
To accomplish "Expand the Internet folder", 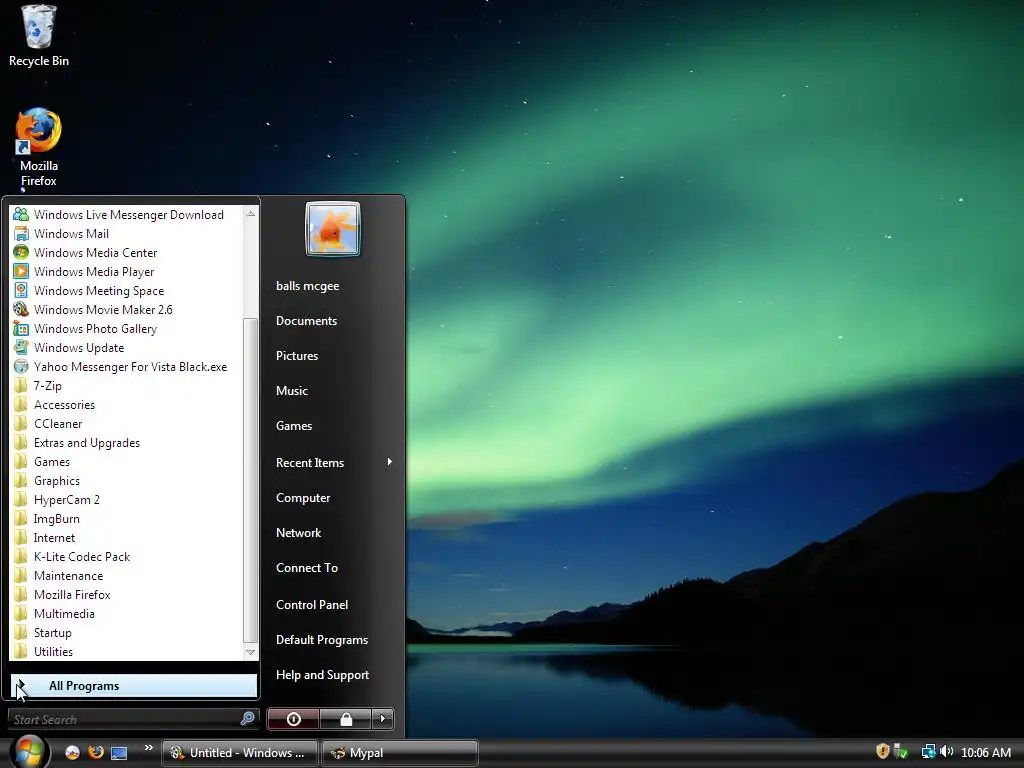I will click(44, 537).
